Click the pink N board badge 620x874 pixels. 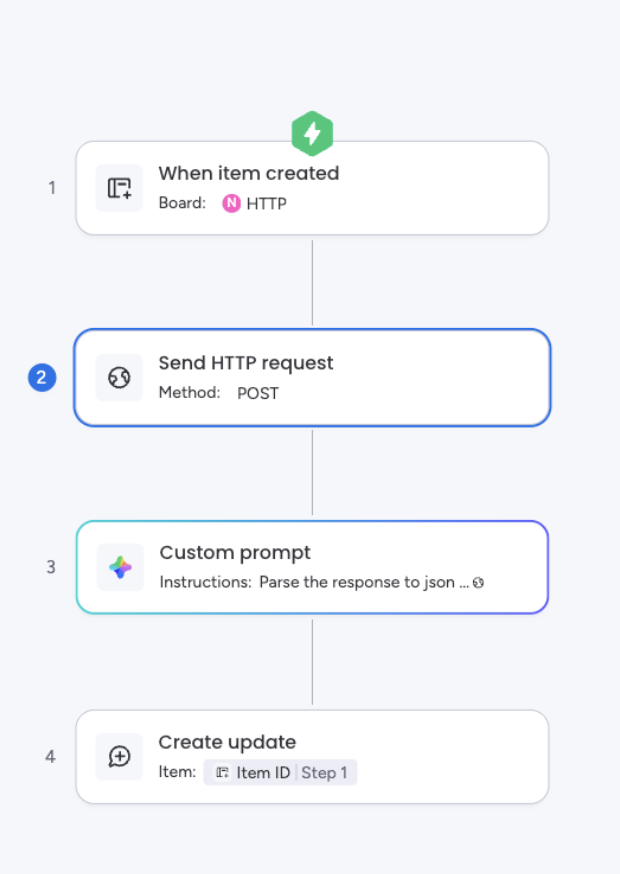231,203
